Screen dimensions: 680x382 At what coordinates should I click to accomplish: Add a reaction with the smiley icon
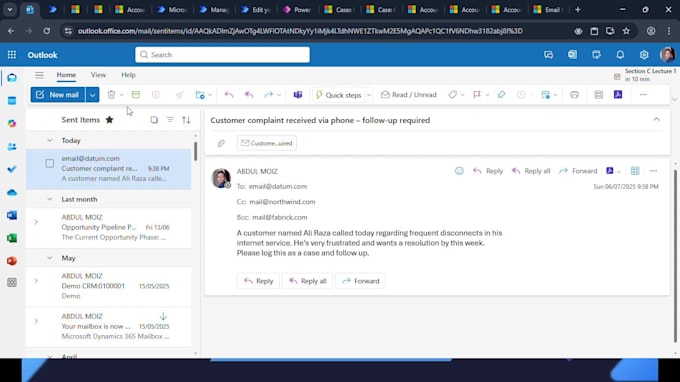point(459,171)
